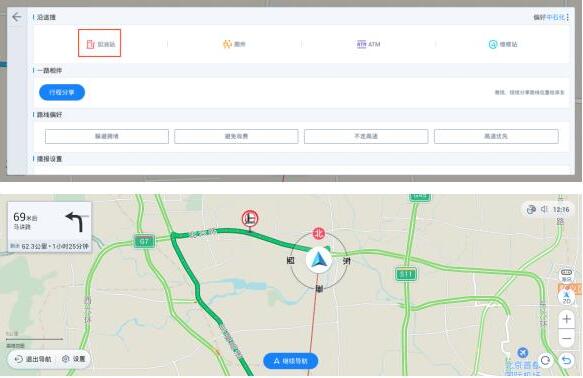Toggle the 避免收费 avoid tolls preference
Image resolution: width=583 pixels, height=378 pixels.
click(236, 136)
